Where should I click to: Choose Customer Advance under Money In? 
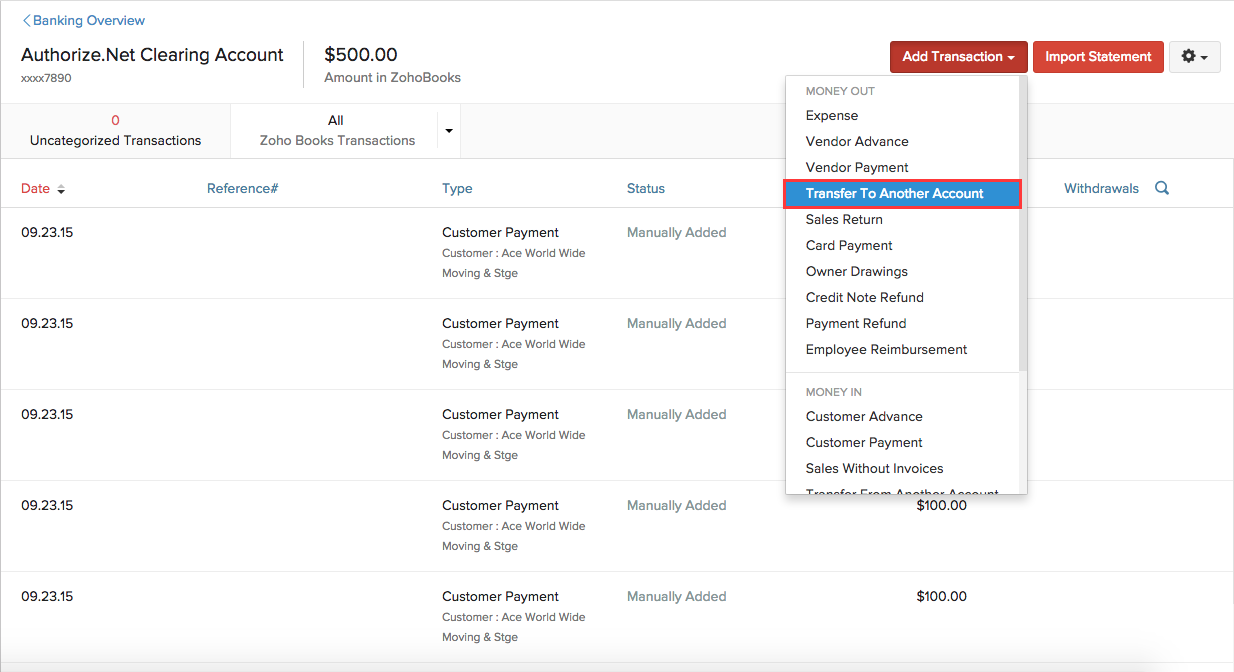point(864,416)
